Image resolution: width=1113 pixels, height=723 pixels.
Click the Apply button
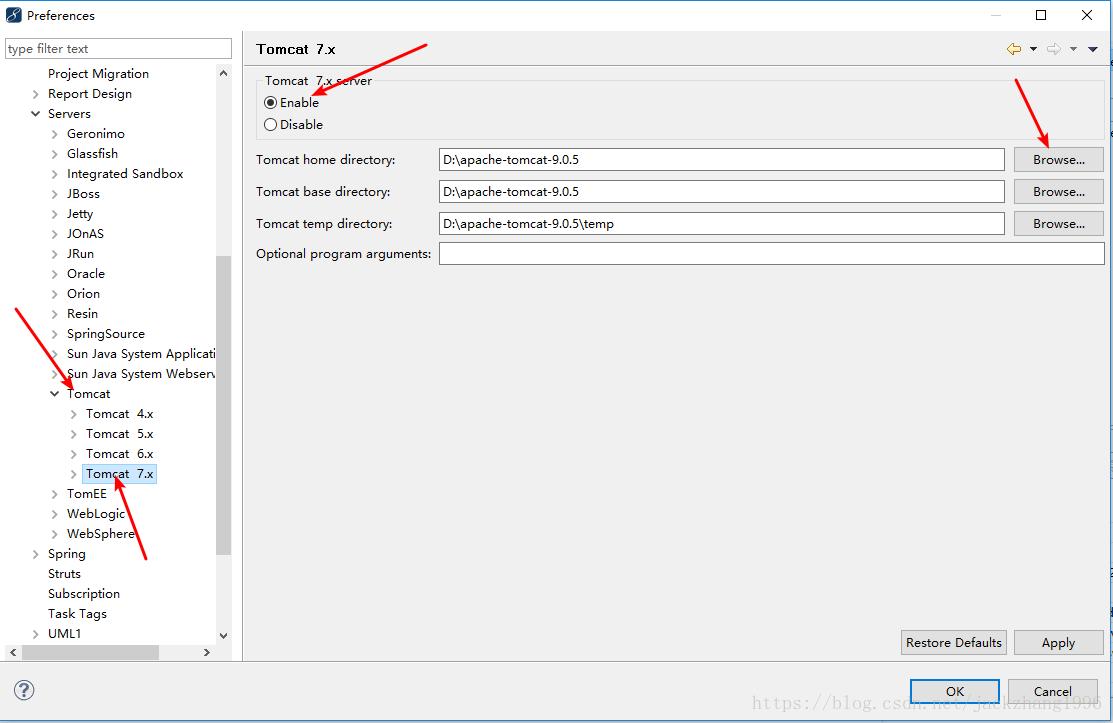(1058, 642)
